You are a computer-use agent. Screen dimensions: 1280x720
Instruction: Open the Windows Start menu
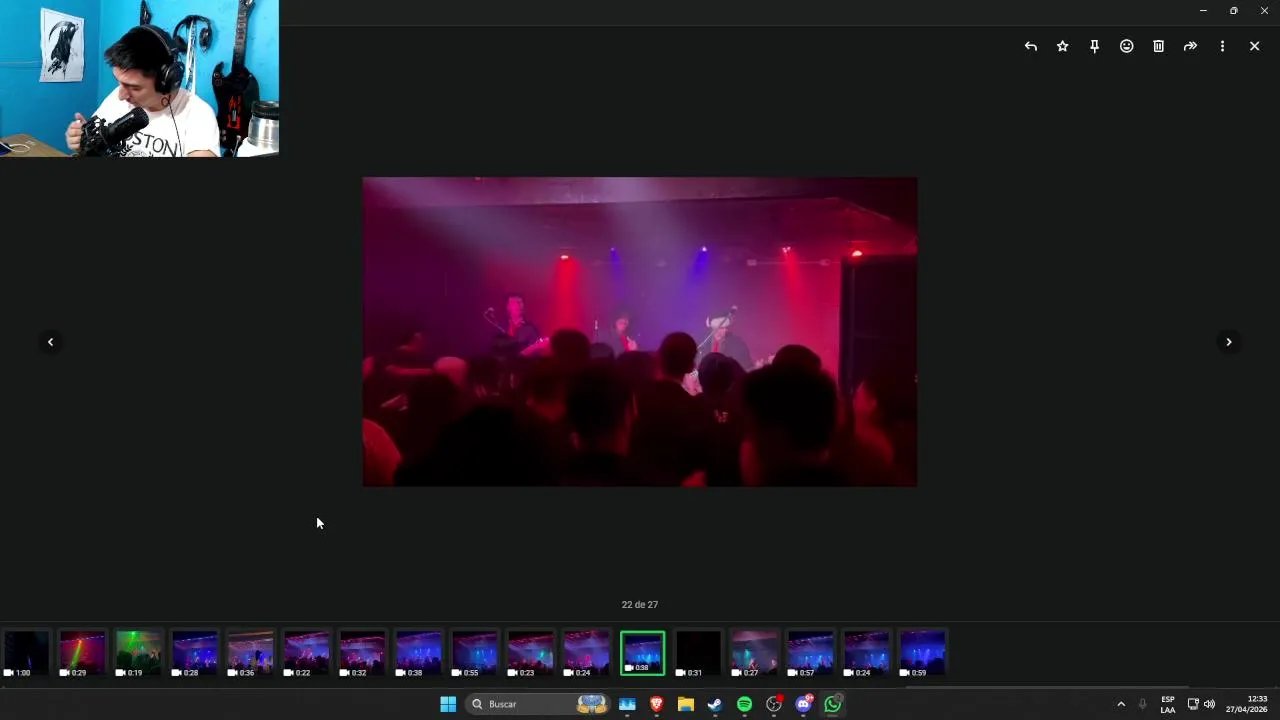[x=448, y=704]
